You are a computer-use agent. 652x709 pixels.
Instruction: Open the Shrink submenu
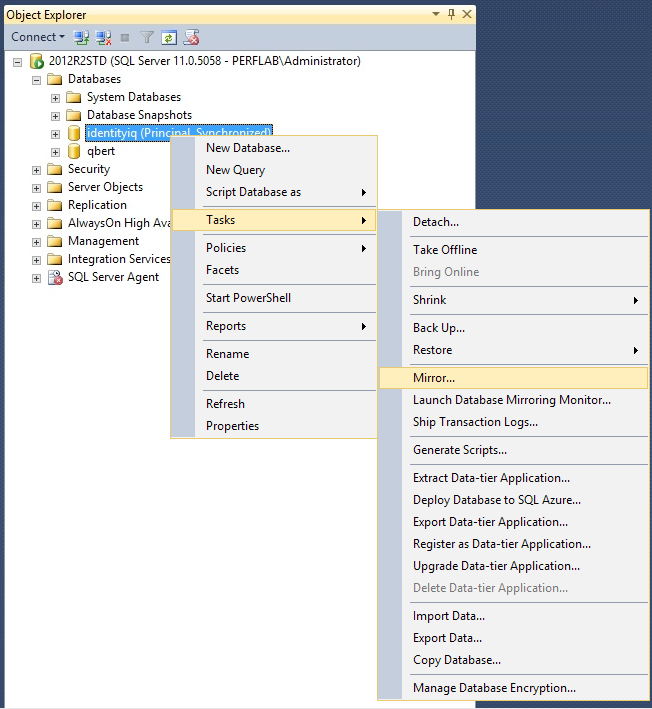(514, 300)
